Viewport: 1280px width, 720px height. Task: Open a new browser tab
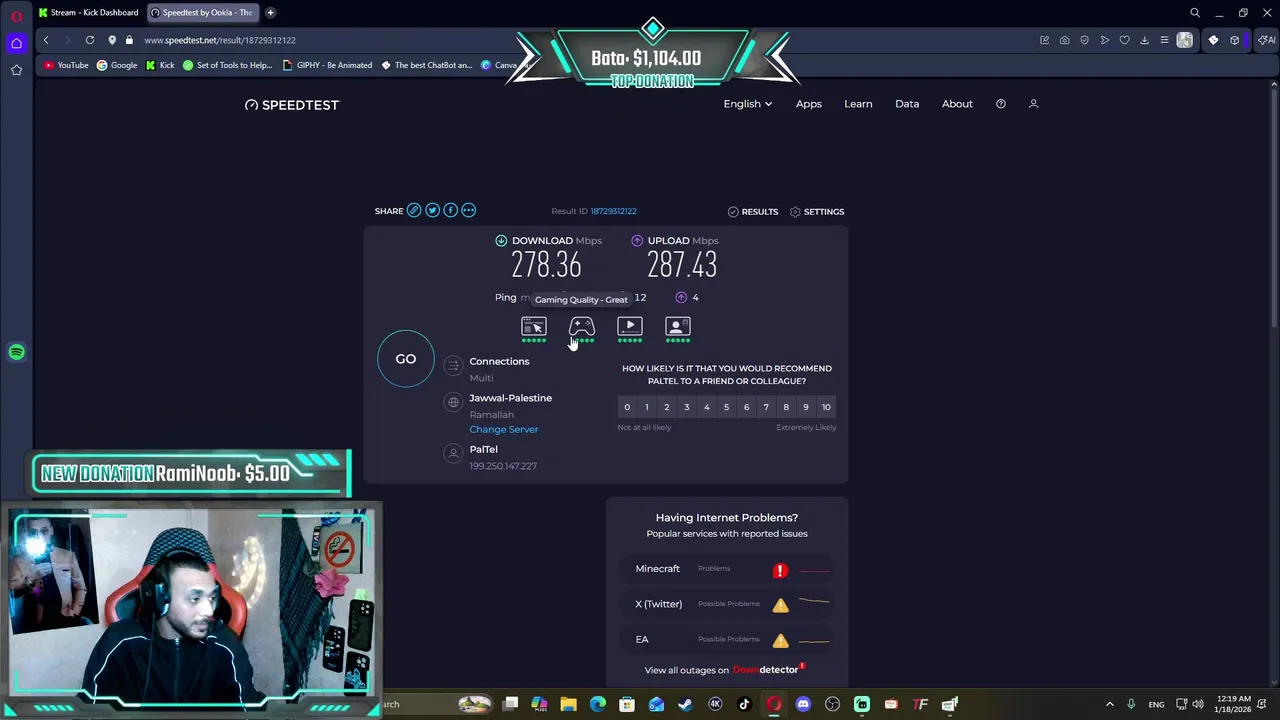pos(270,13)
